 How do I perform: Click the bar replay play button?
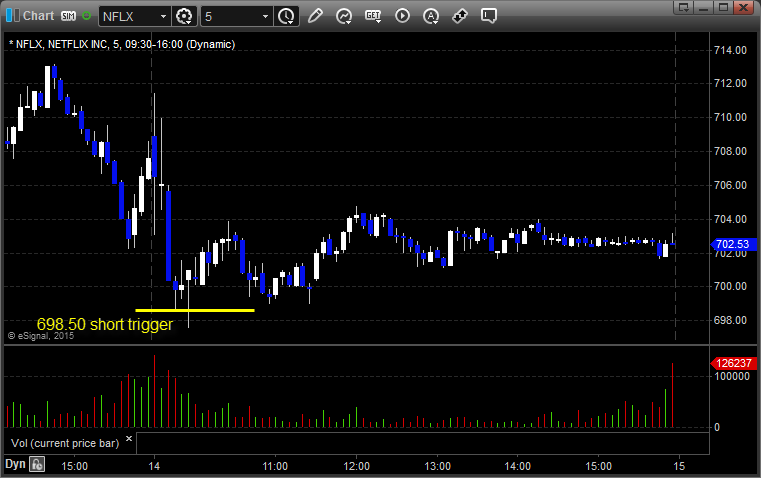(x=402, y=16)
